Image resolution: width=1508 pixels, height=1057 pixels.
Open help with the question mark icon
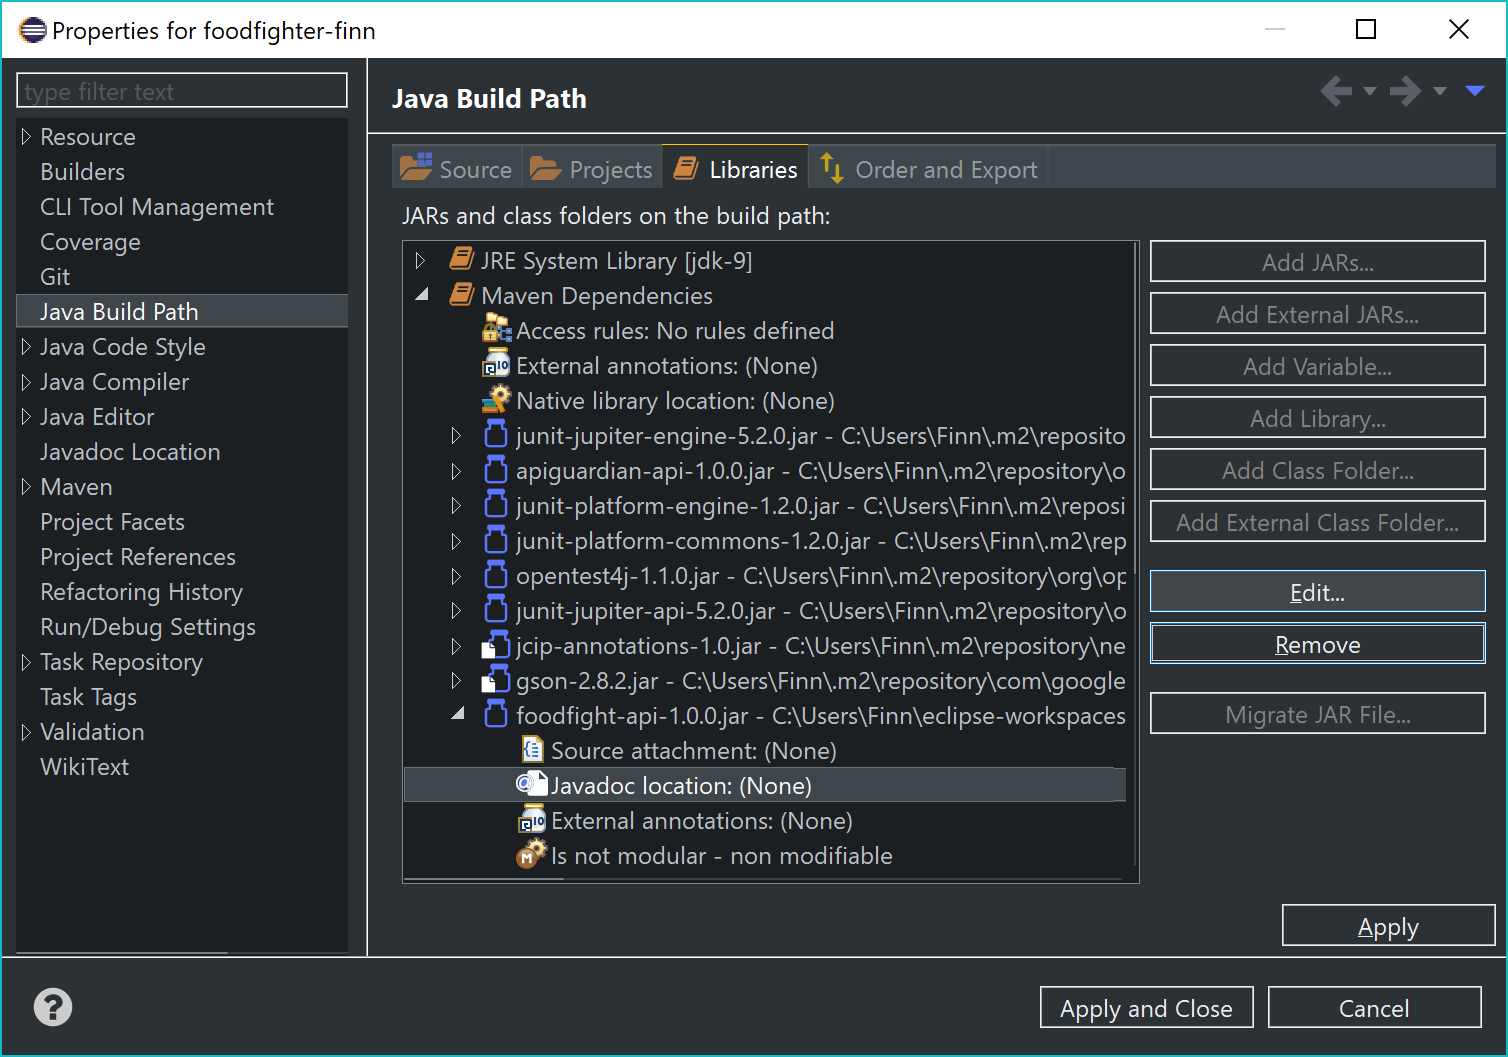53,1007
